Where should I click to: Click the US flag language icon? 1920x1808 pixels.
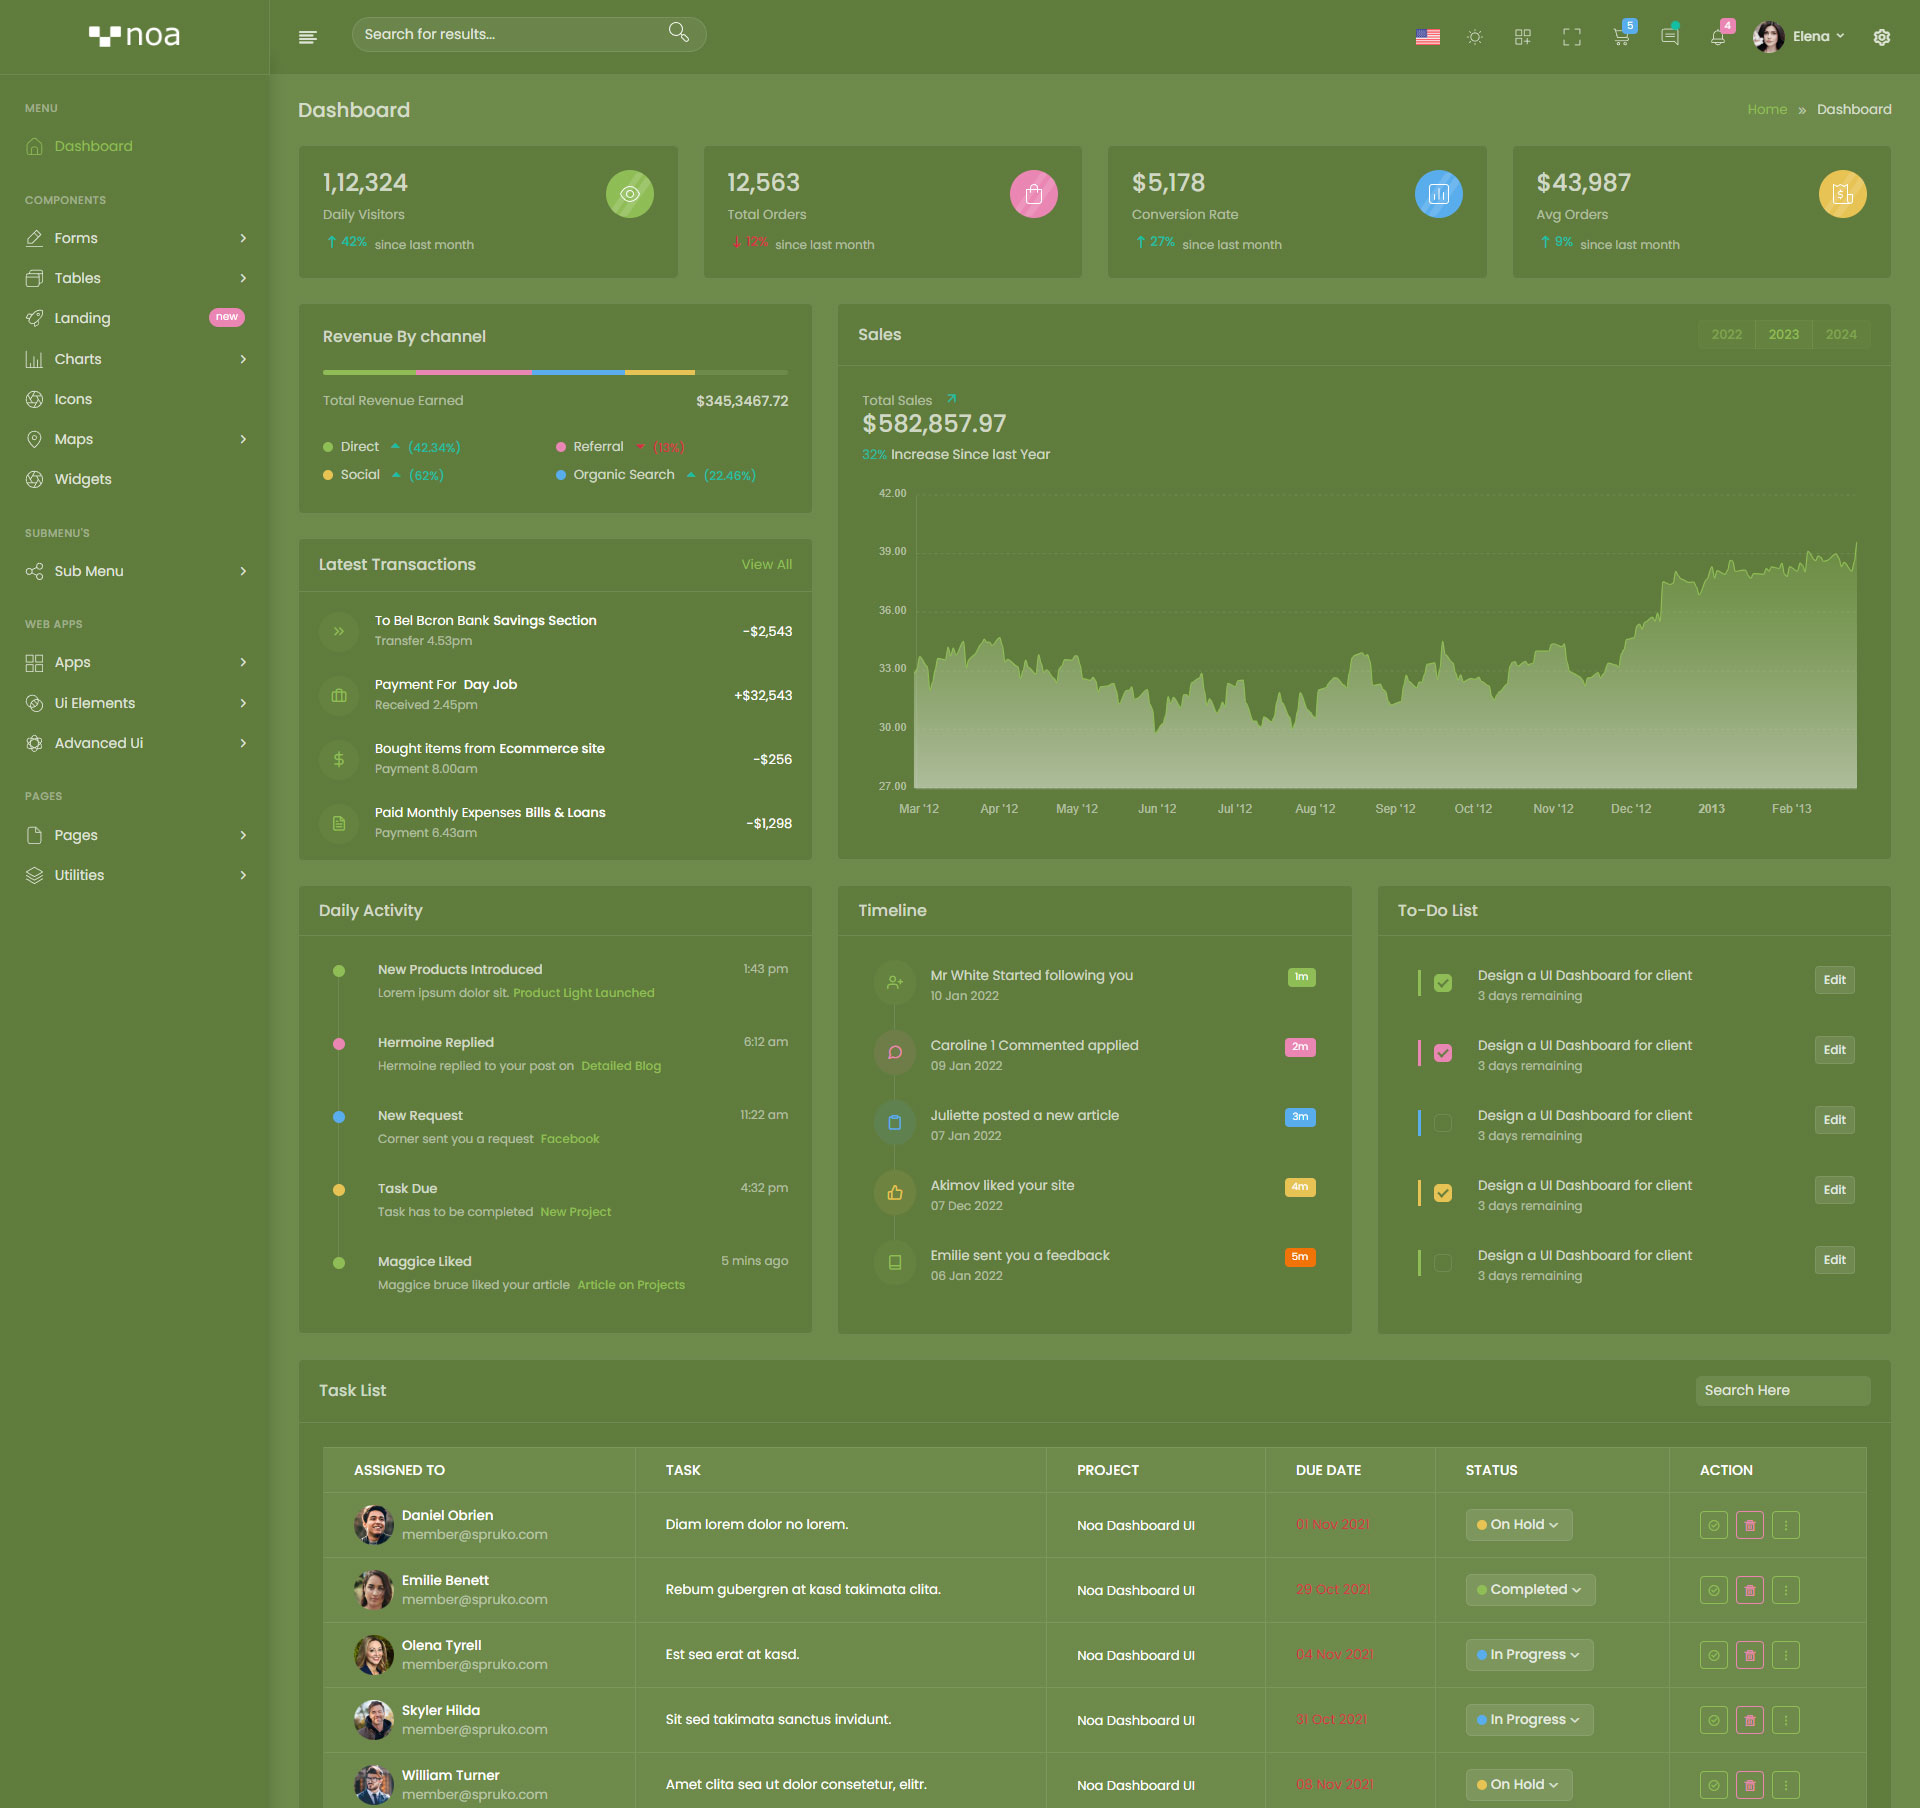click(x=1427, y=37)
